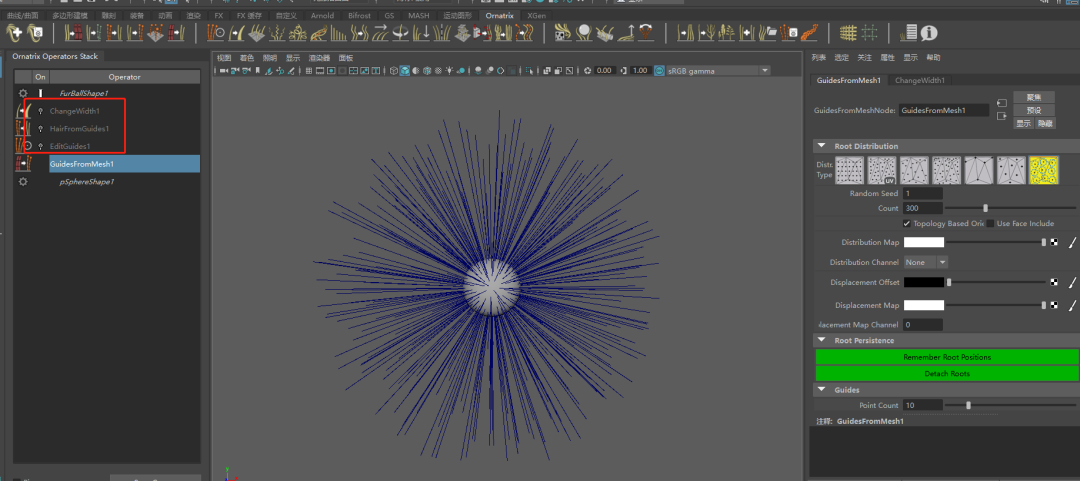Collapse the Root Distribution section
The image size is (1080, 481).
coord(821,146)
